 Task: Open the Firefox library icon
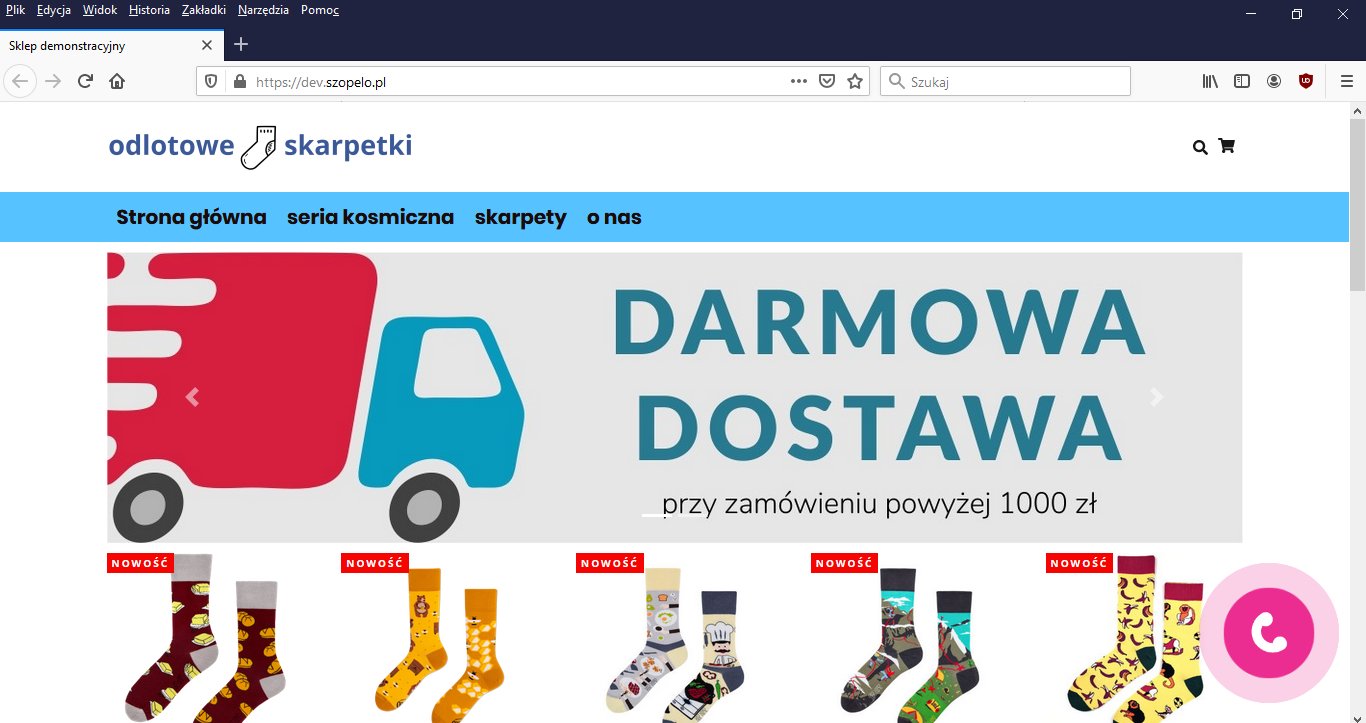(1210, 81)
